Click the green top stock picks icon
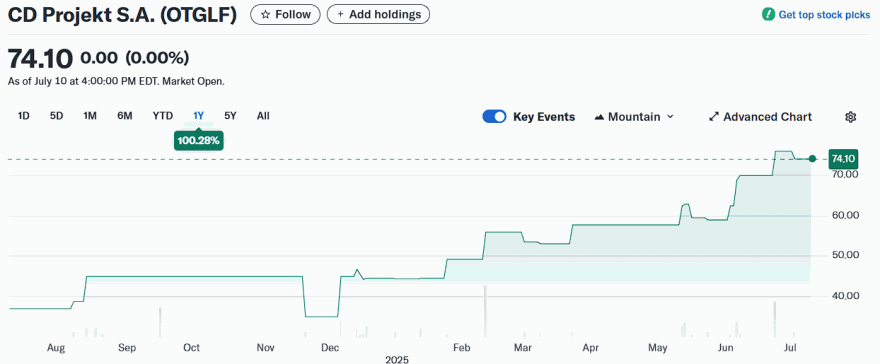Viewport: 880px width, 364px height. [x=768, y=15]
